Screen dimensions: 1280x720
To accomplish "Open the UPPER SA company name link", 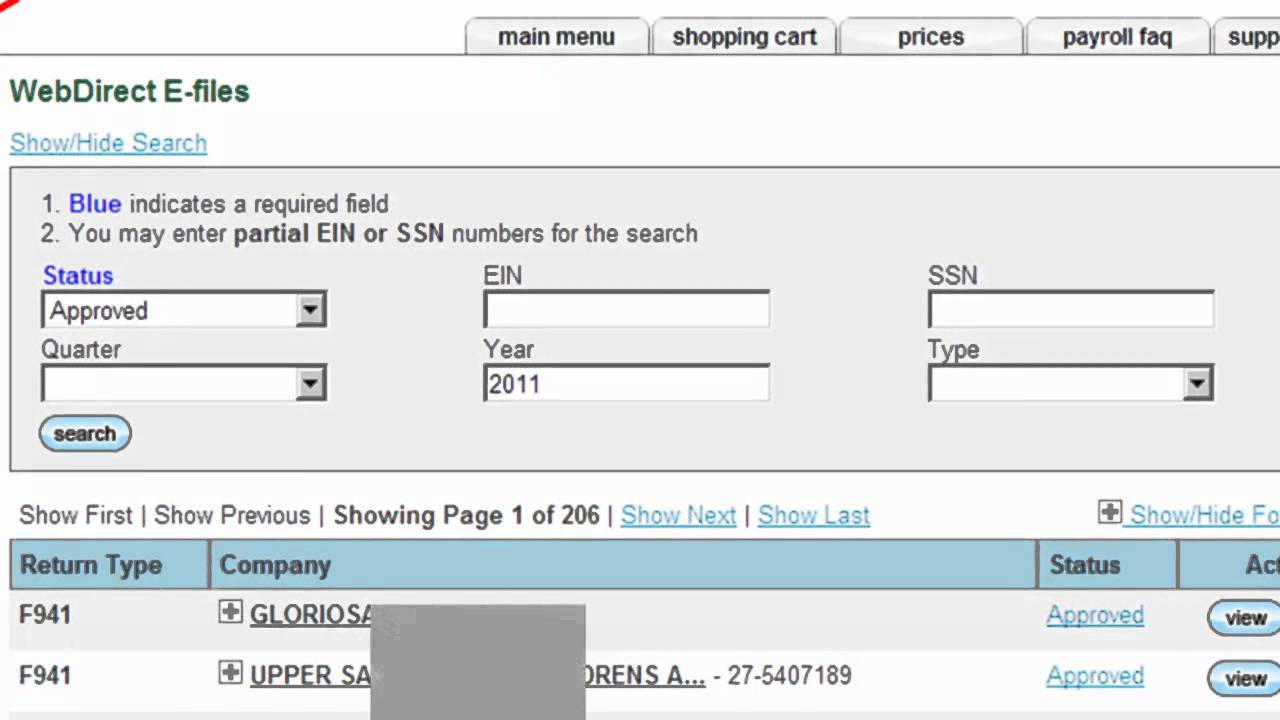I will pyautogui.click(x=478, y=676).
